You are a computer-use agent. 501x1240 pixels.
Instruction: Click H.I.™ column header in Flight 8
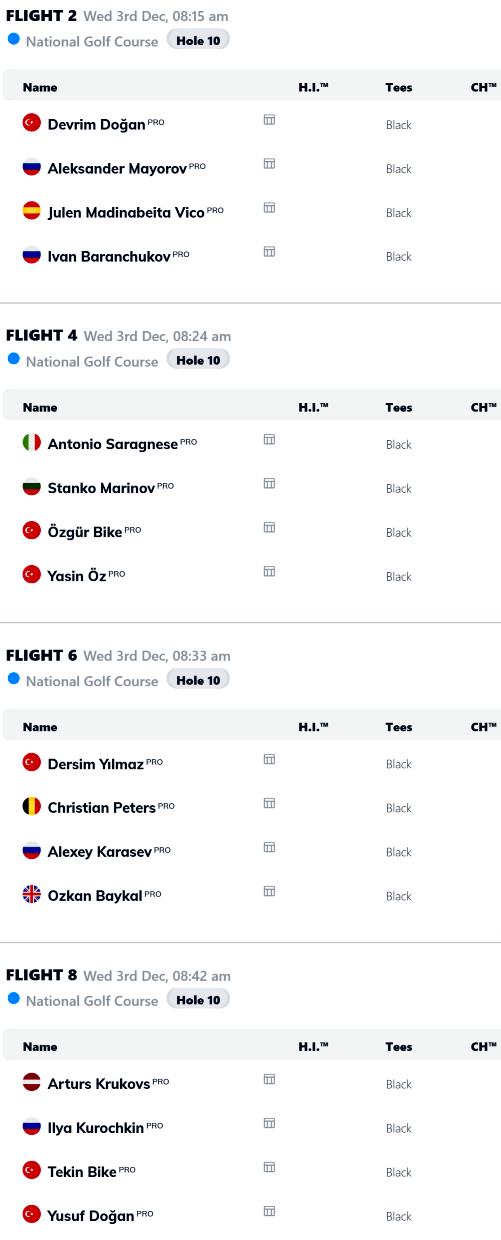(x=313, y=1048)
